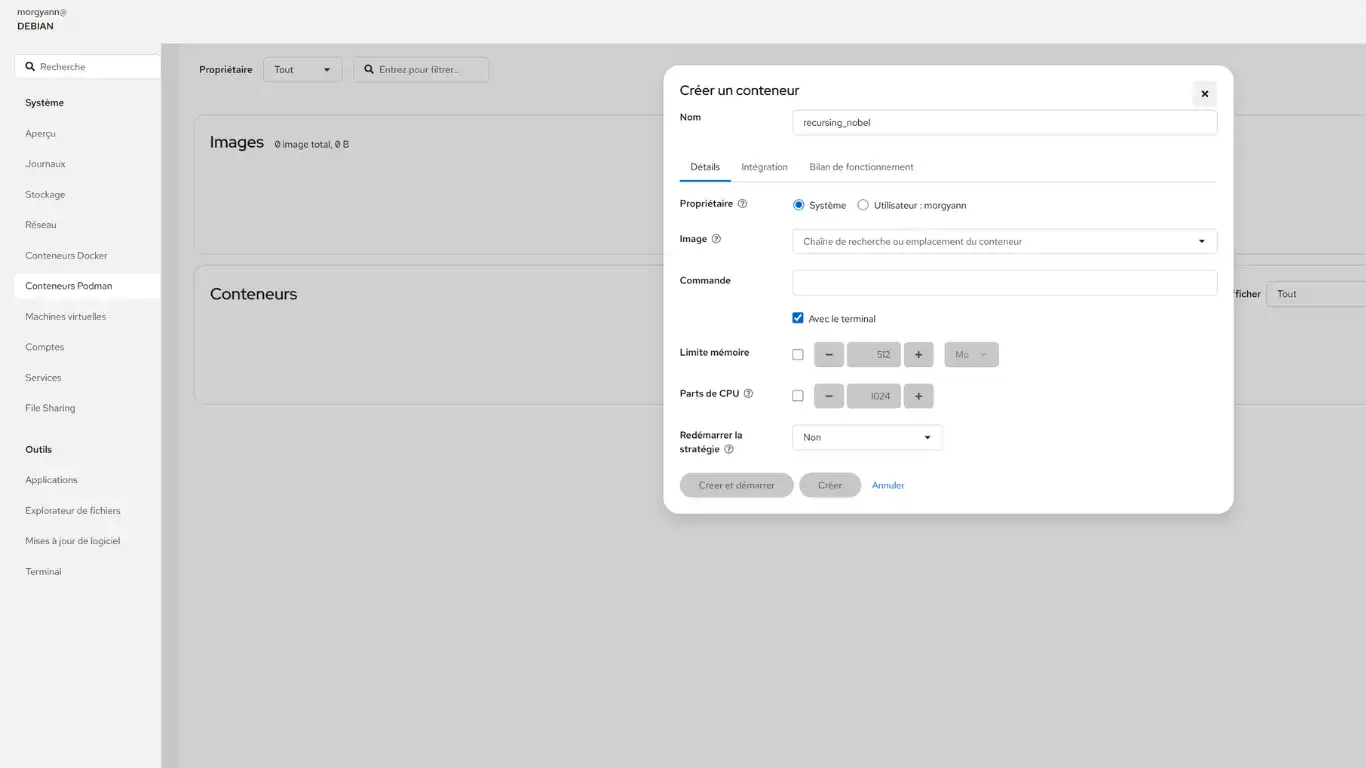
Task: Increase CPU shares with plus button
Action: tap(918, 396)
